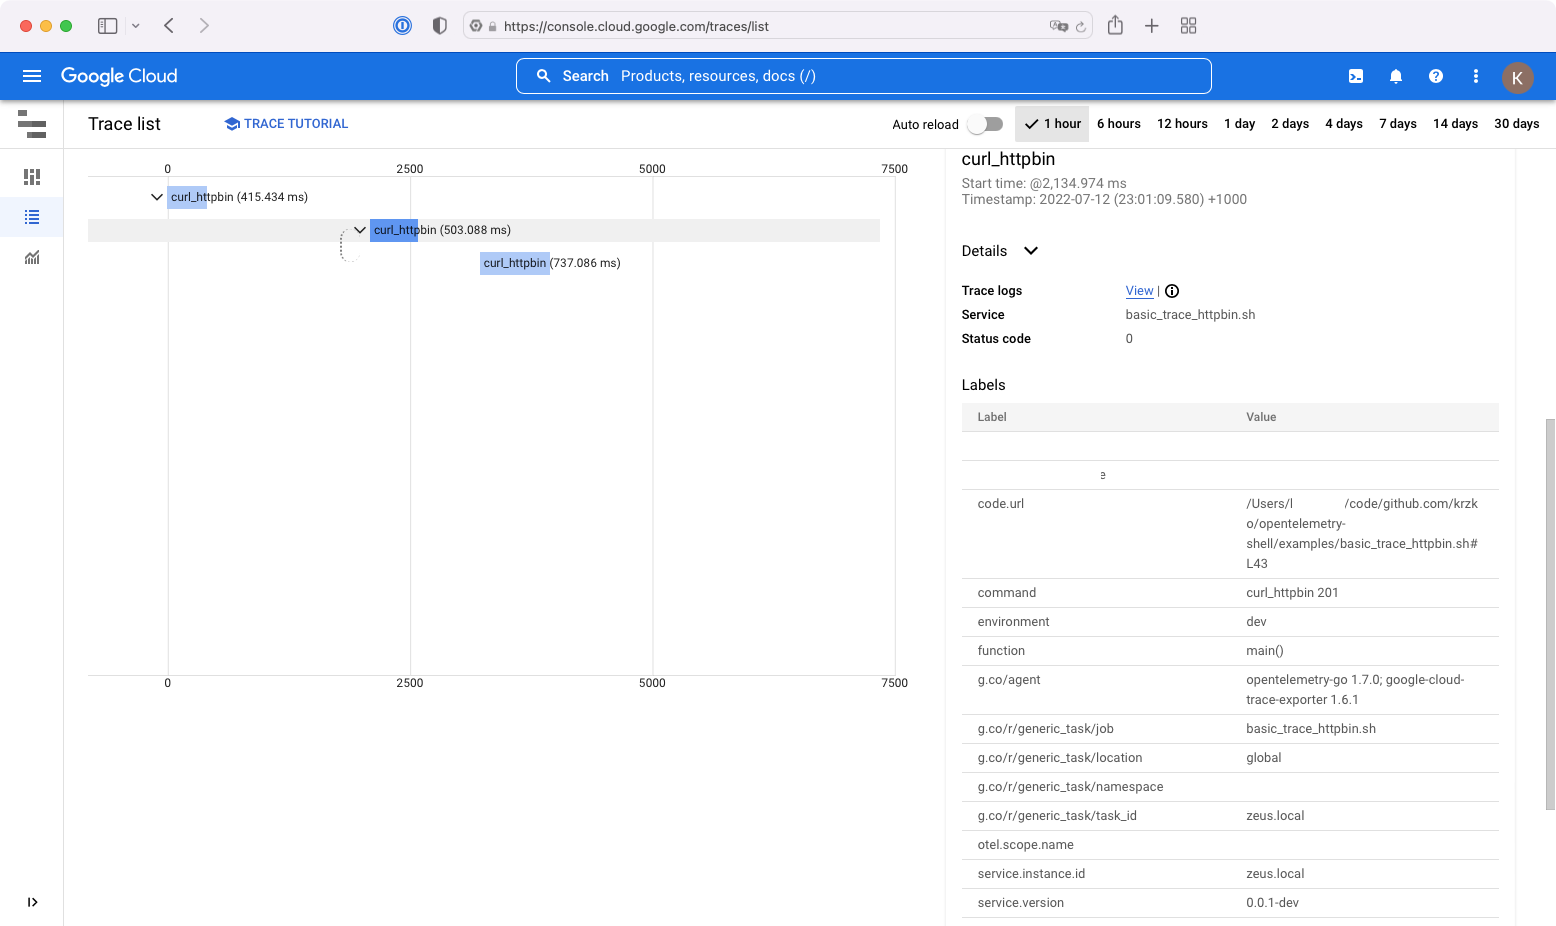Expand the left sidebar panel
1556x926 pixels.
coord(32,902)
